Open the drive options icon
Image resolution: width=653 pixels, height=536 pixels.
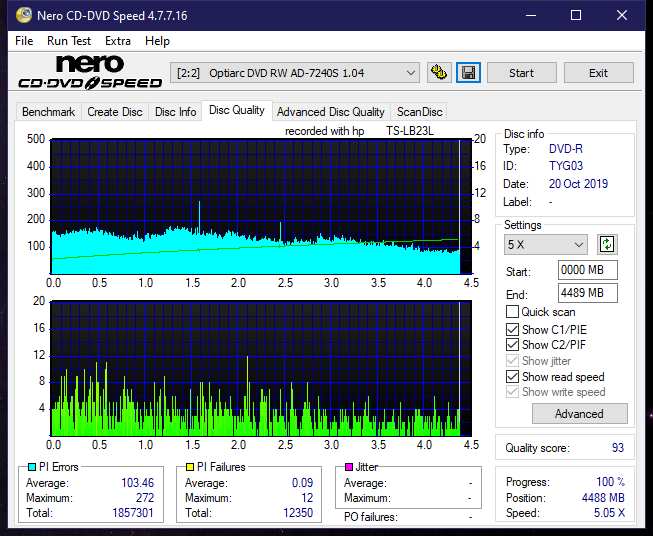pos(439,73)
